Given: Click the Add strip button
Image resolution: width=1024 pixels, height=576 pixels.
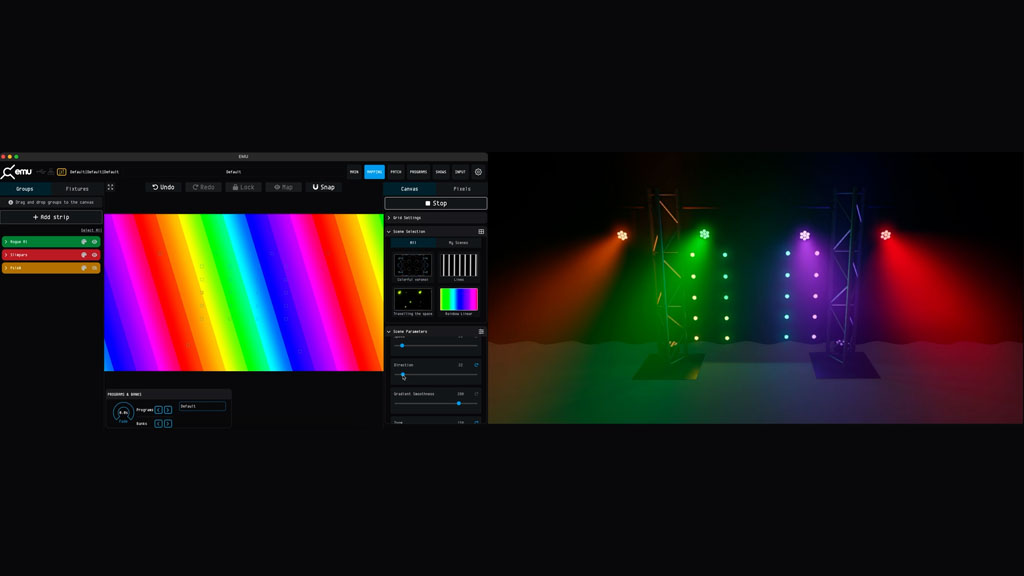Looking at the screenshot, I should pos(51,217).
